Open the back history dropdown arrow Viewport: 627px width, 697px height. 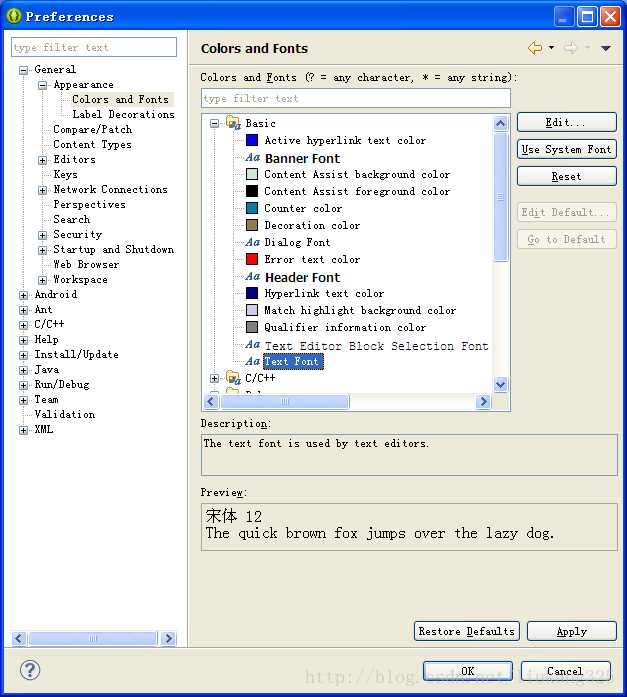(x=551, y=48)
